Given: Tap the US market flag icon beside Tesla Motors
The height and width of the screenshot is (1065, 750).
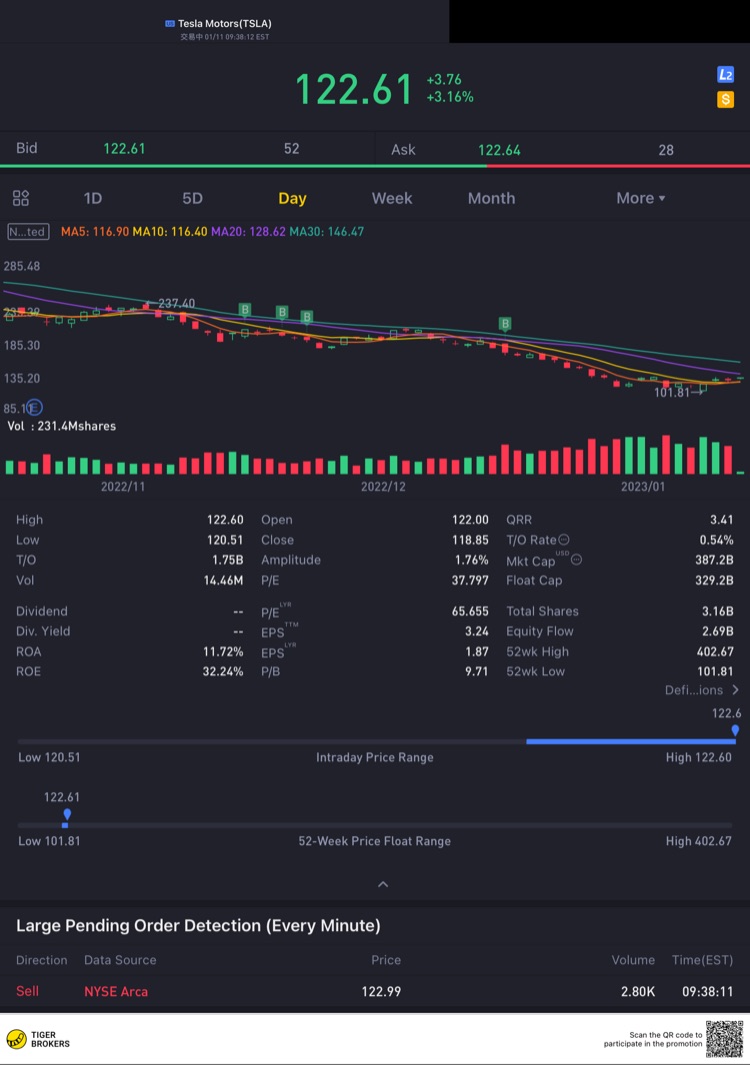Looking at the screenshot, I should click(x=170, y=24).
